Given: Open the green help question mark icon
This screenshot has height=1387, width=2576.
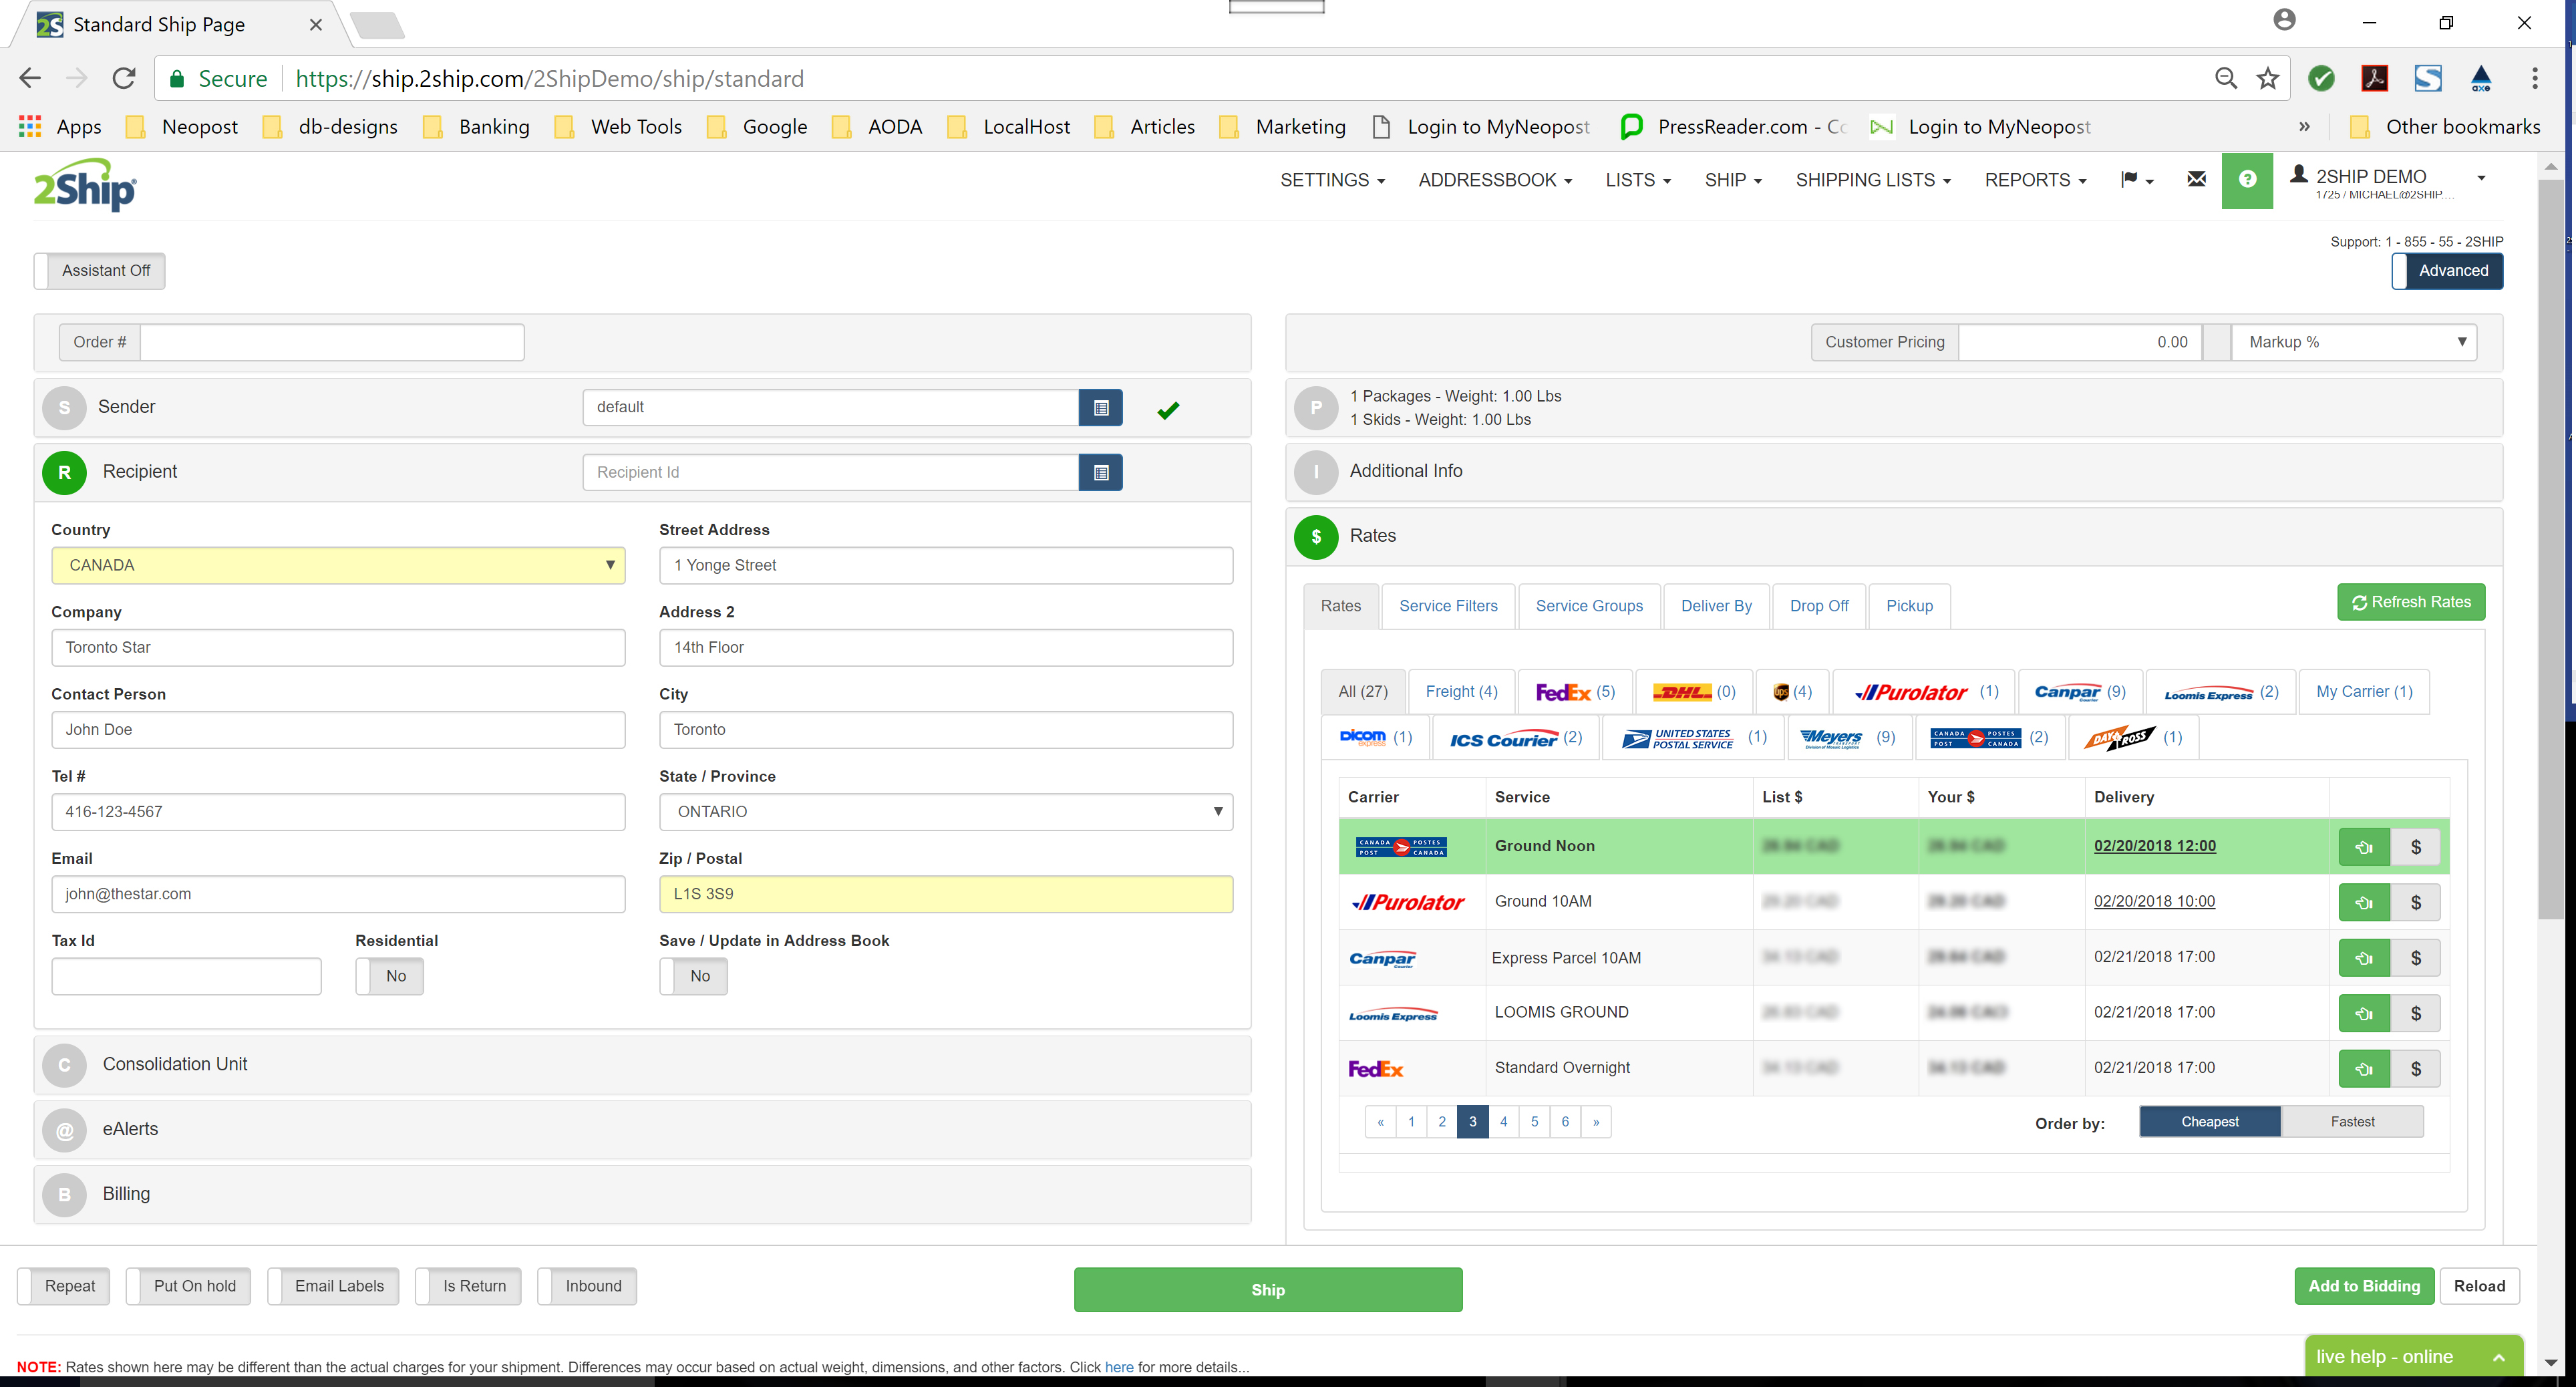Looking at the screenshot, I should pos(2247,180).
